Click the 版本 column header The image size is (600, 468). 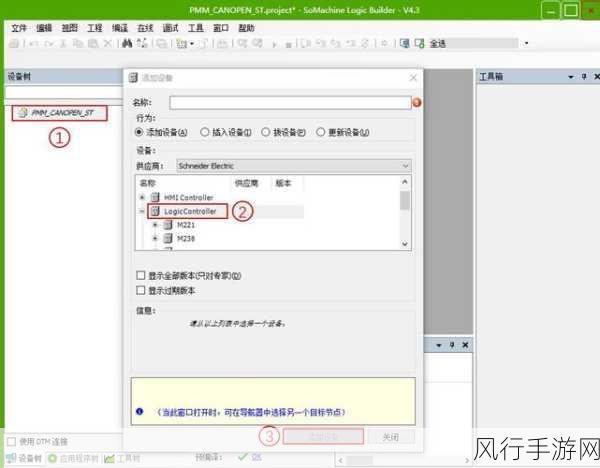click(x=283, y=183)
